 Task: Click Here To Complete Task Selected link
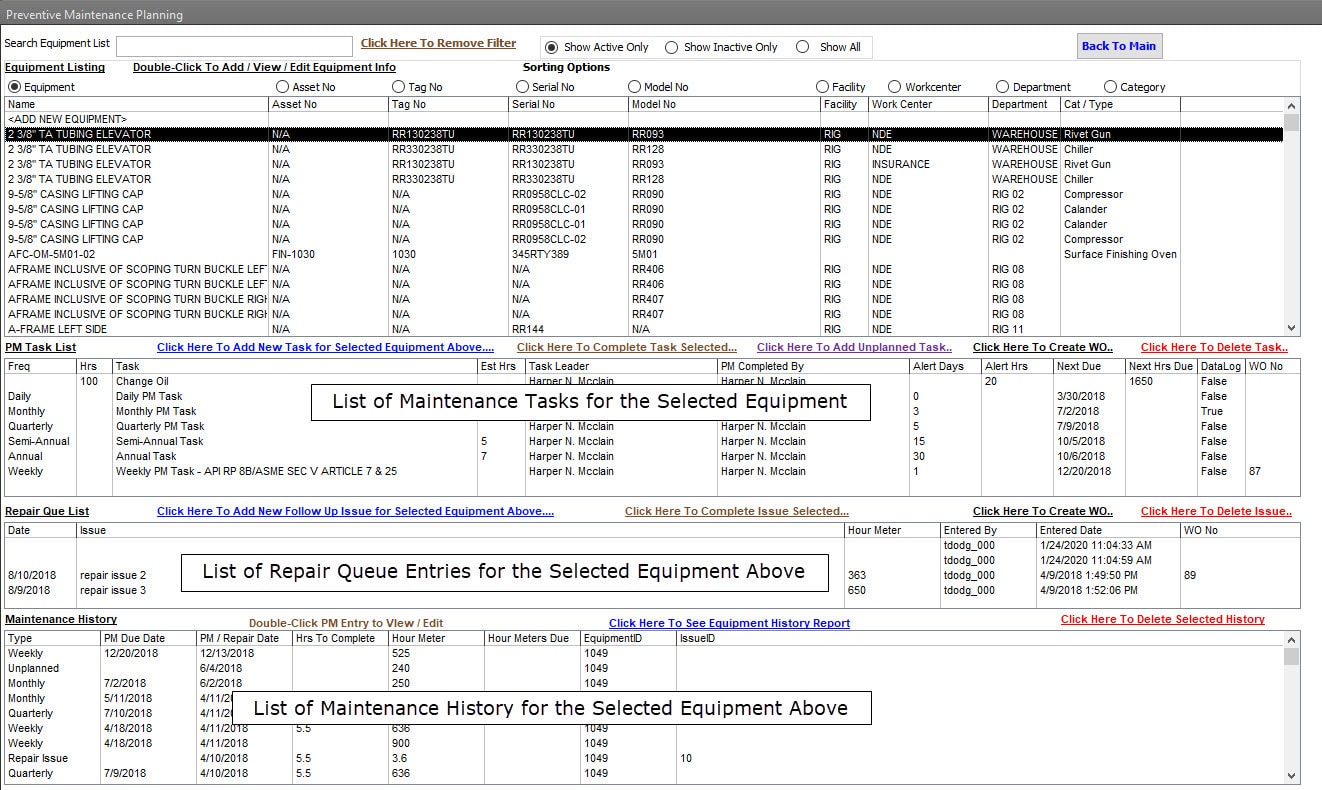(627, 347)
